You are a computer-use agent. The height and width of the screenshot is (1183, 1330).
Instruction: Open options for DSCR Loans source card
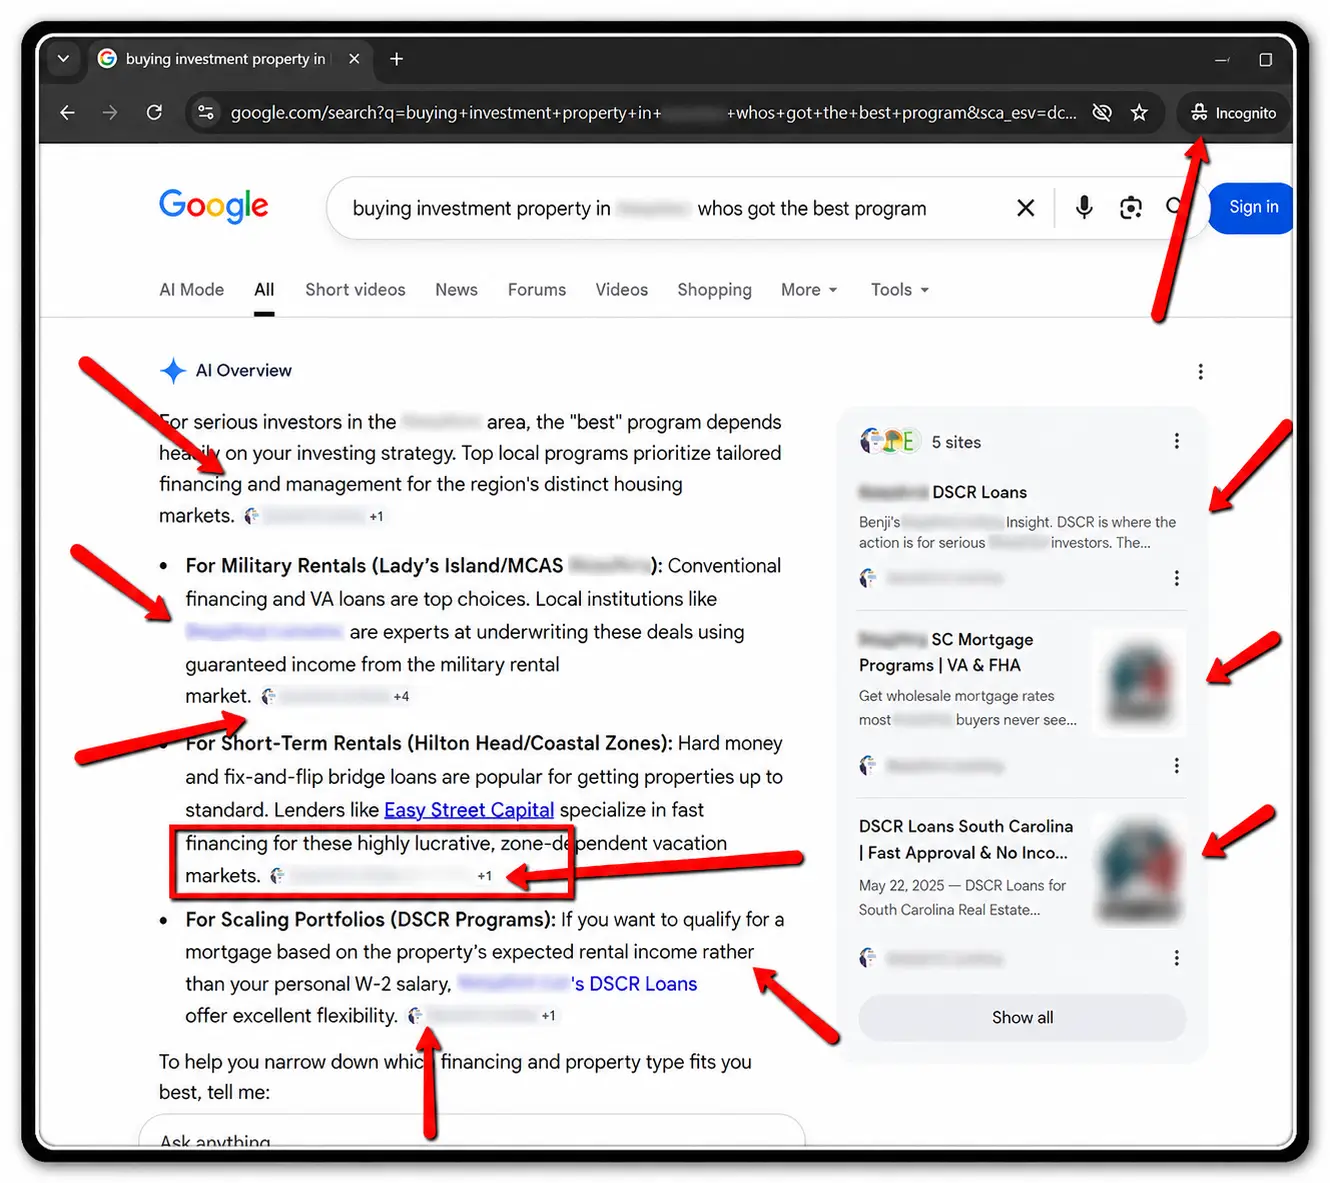pos(1176,578)
